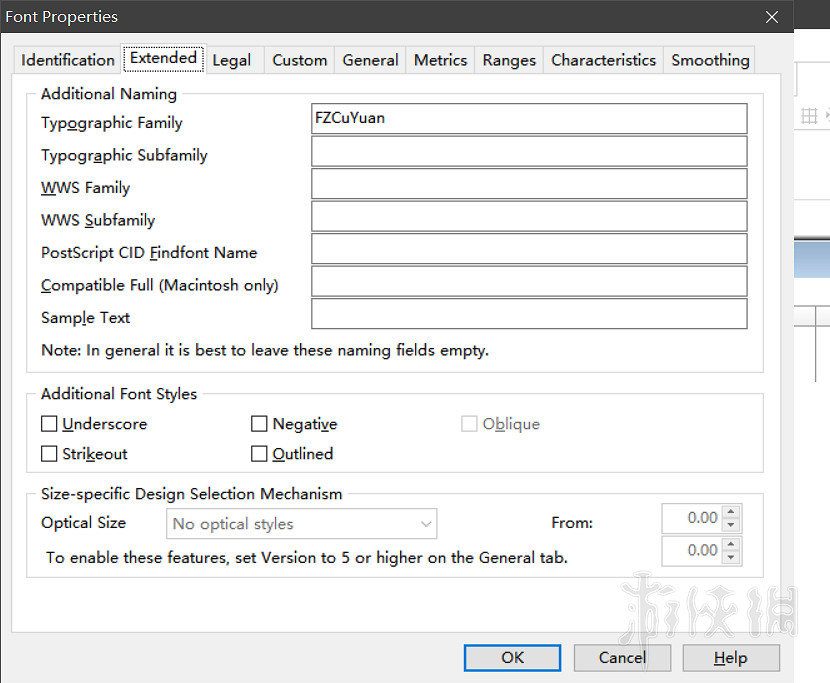This screenshot has width=830, height=683.
Task: Switch to the Identification tab
Action: [68, 60]
